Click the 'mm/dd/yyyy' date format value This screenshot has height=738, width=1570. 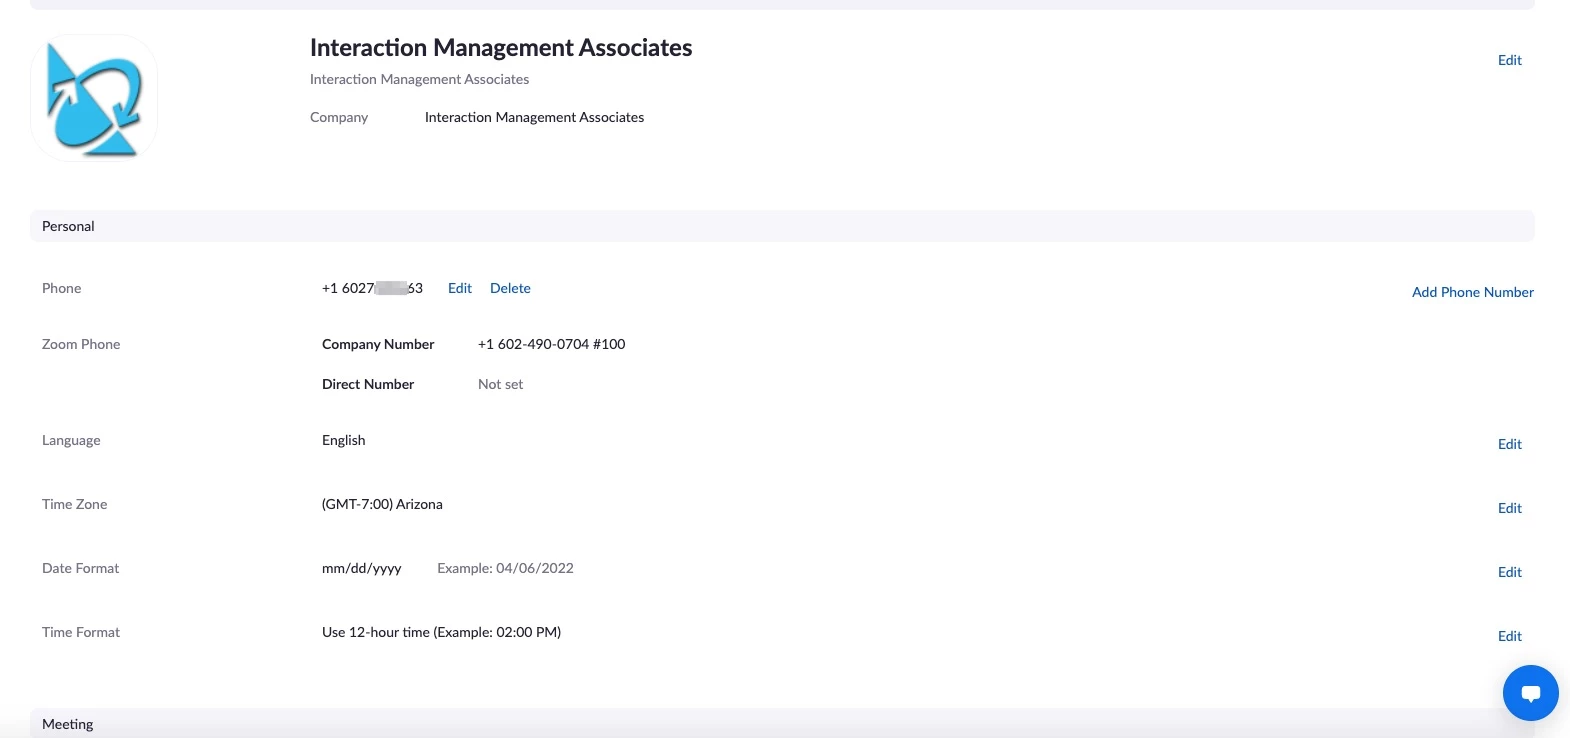(x=362, y=568)
